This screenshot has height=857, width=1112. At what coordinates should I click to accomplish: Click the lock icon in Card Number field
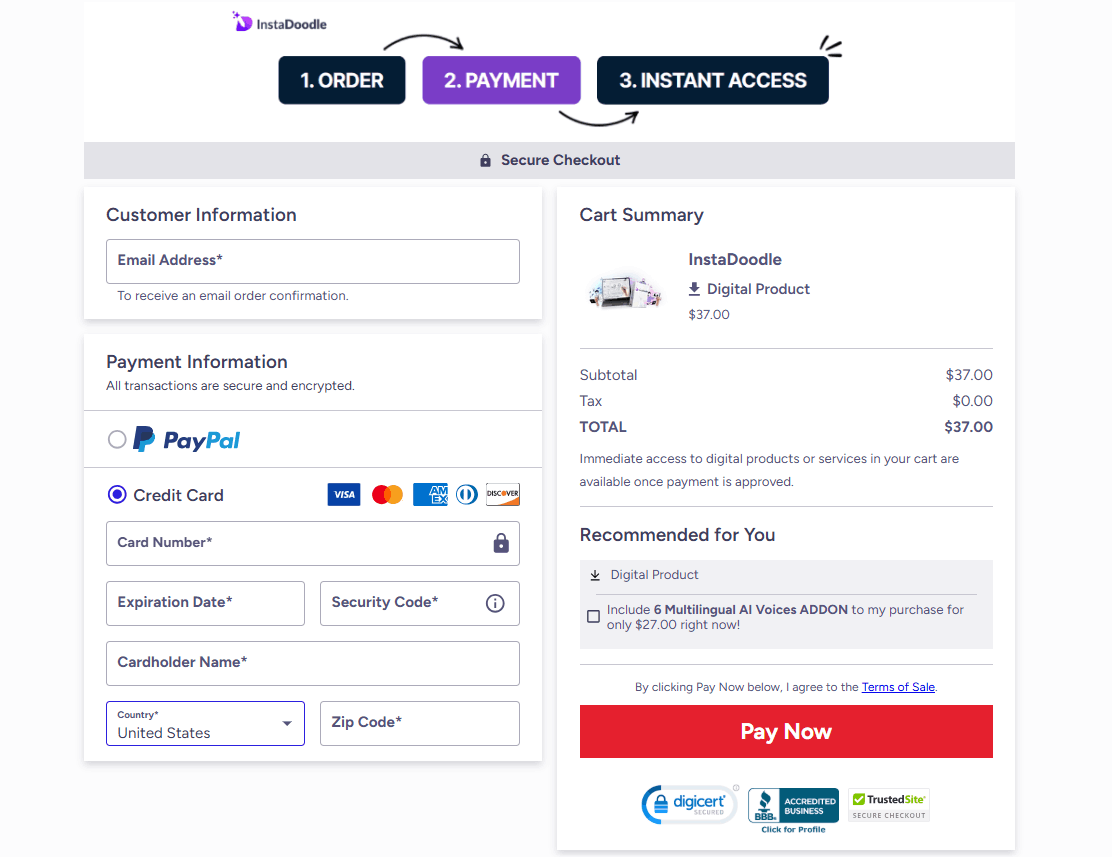(x=502, y=543)
